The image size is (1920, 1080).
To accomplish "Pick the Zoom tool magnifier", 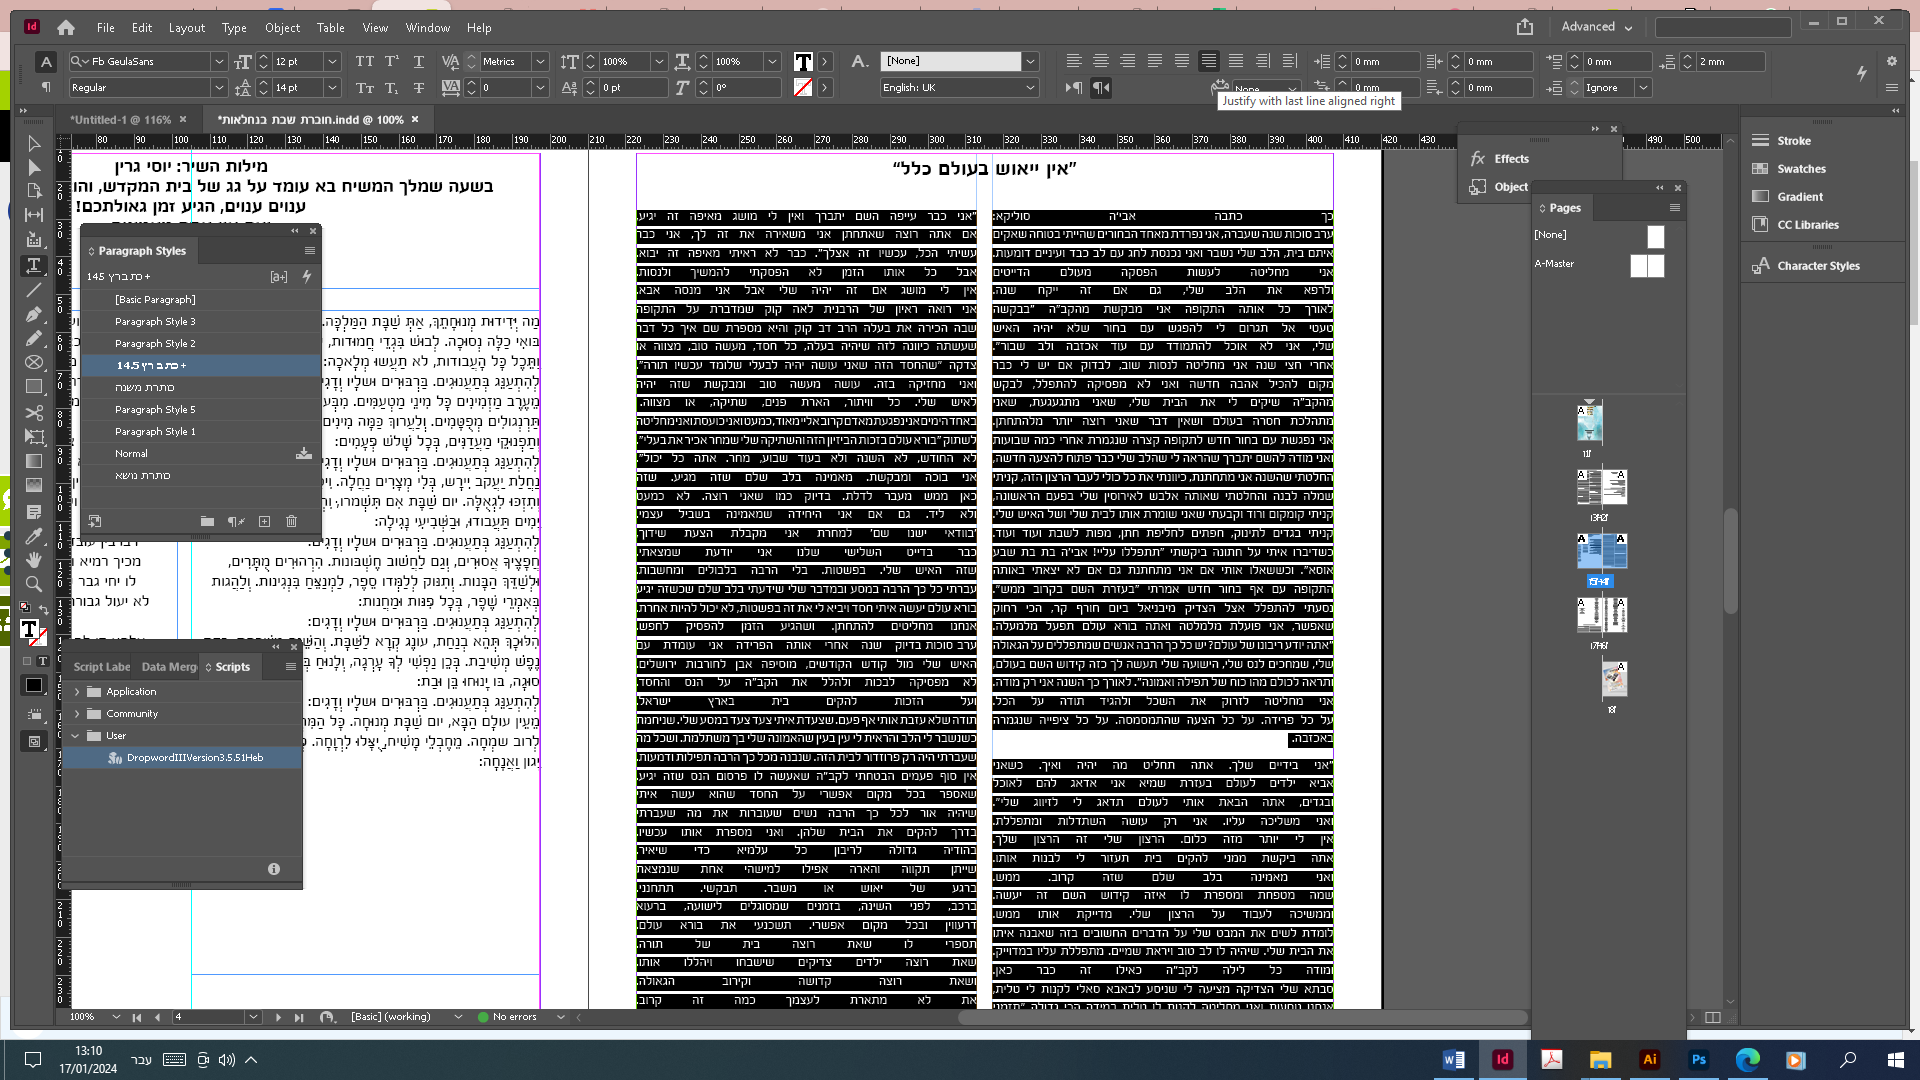I will click(34, 584).
